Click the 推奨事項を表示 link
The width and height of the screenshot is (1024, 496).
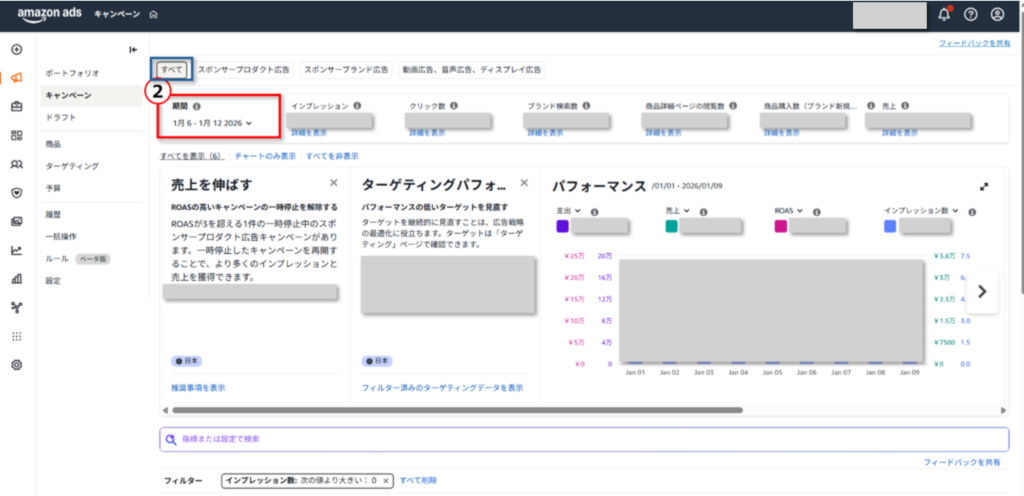198,387
